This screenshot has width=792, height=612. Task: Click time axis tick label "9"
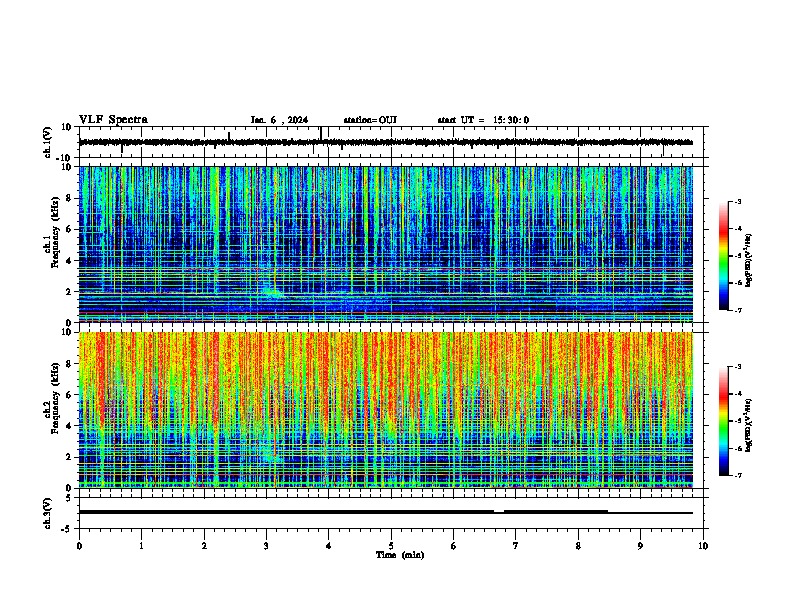[x=640, y=546]
